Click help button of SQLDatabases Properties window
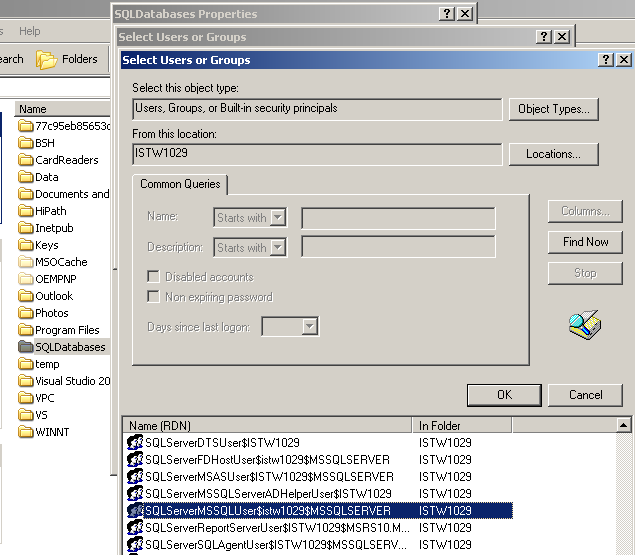 [x=447, y=14]
